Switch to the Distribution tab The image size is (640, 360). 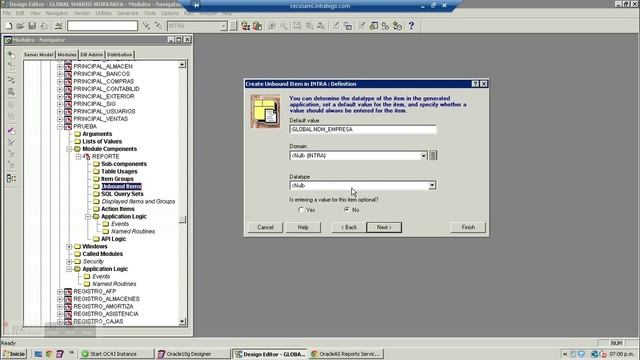pyautogui.click(x=120, y=54)
